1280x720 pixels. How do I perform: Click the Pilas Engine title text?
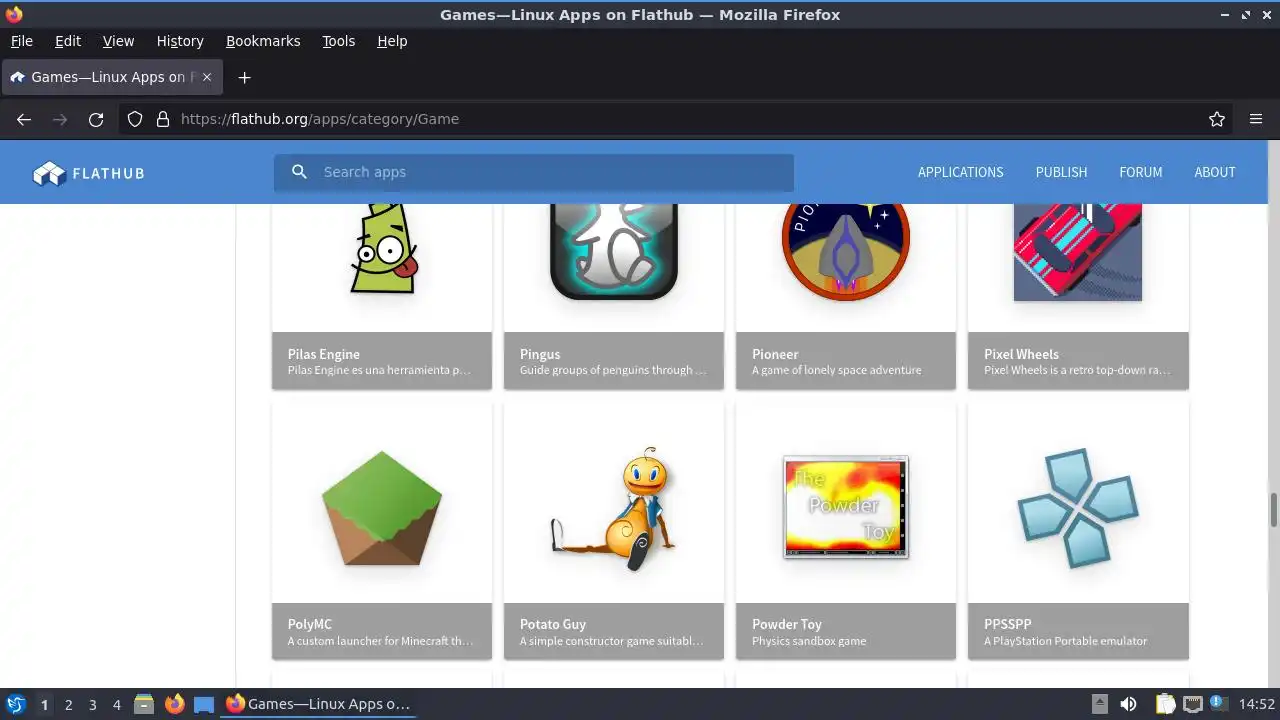[324, 354]
